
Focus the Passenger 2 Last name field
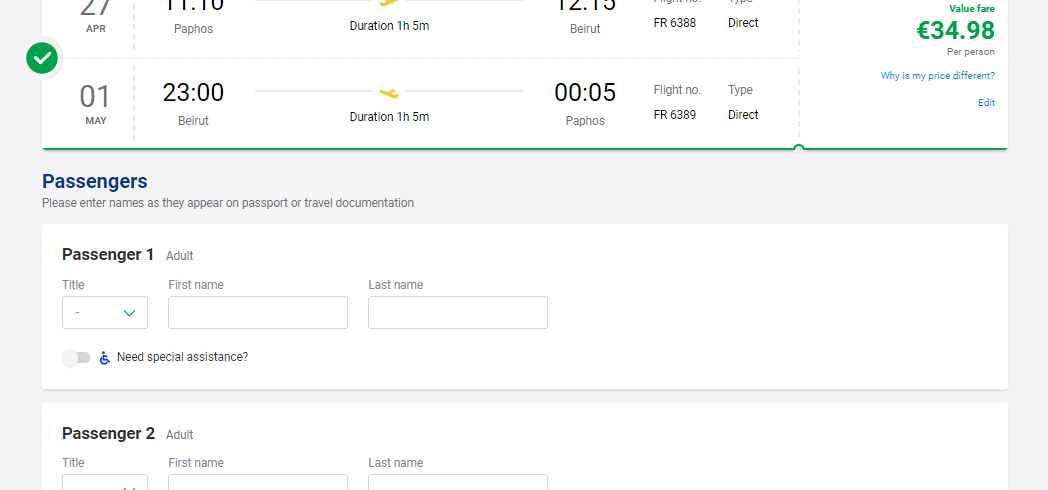click(458, 482)
